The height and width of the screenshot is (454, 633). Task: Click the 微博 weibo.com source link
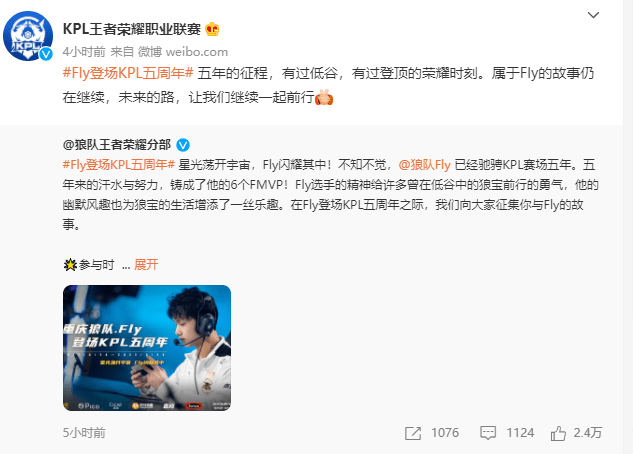[x=183, y=52]
